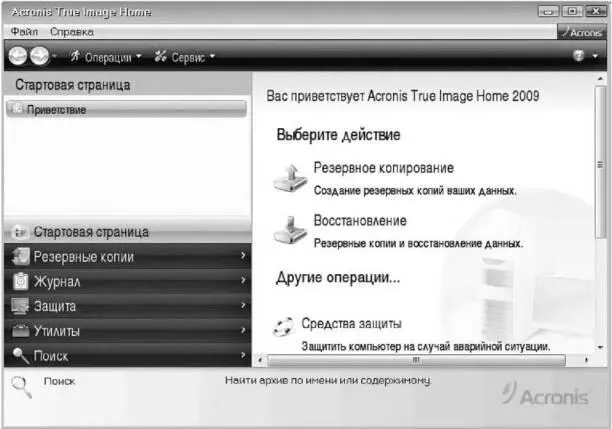612x429 pixels.
Task: Go back with the left navigation arrow
Action: point(18,56)
